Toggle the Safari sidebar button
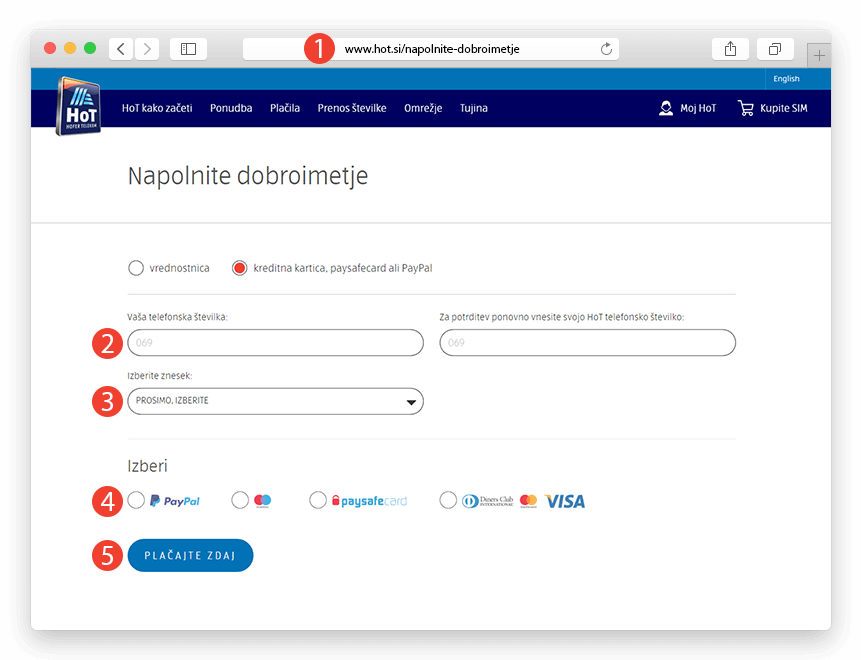Viewport: 861px width, 660px height. coord(188,49)
